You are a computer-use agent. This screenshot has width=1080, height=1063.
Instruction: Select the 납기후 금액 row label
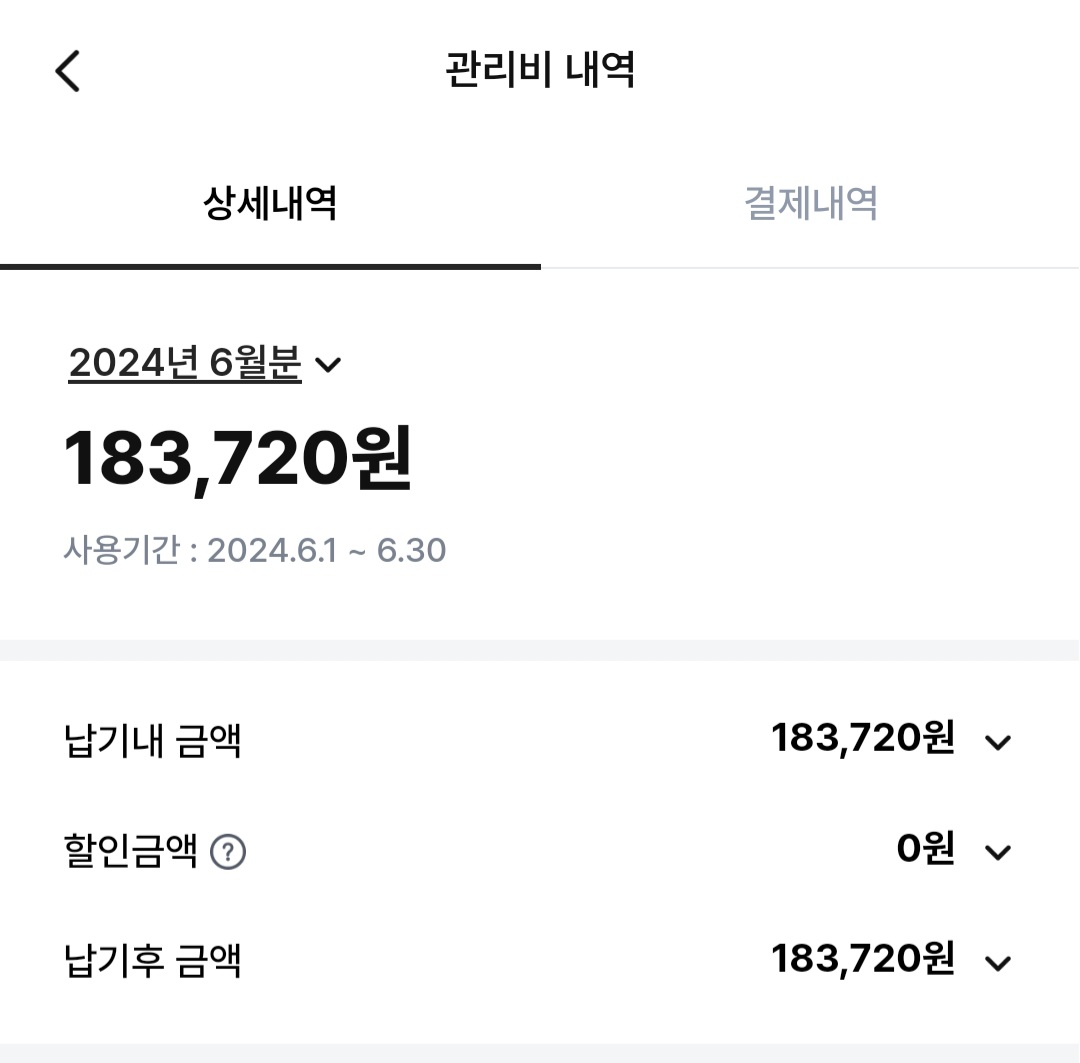pyautogui.click(x=153, y=962)
